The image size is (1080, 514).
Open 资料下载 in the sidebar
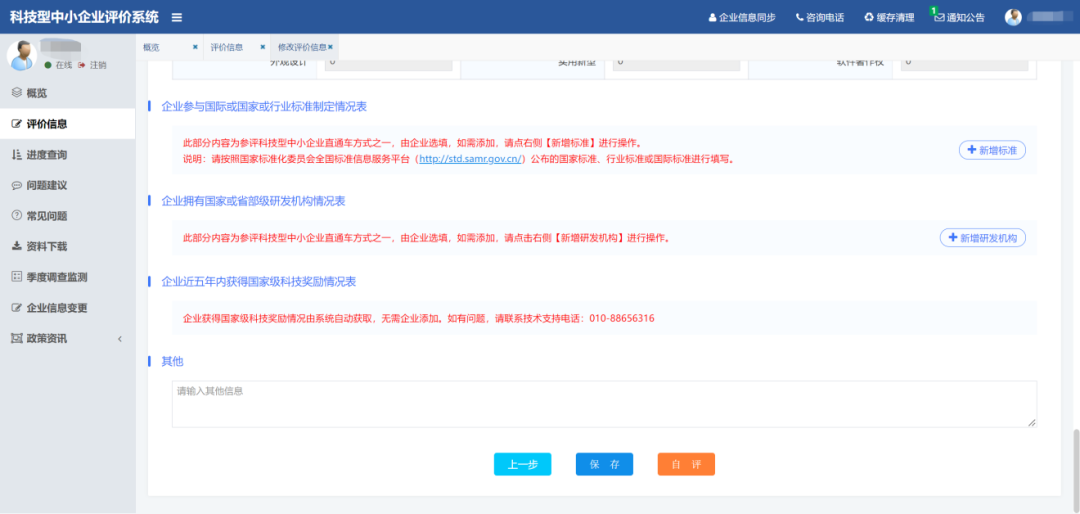click(47, 247)
